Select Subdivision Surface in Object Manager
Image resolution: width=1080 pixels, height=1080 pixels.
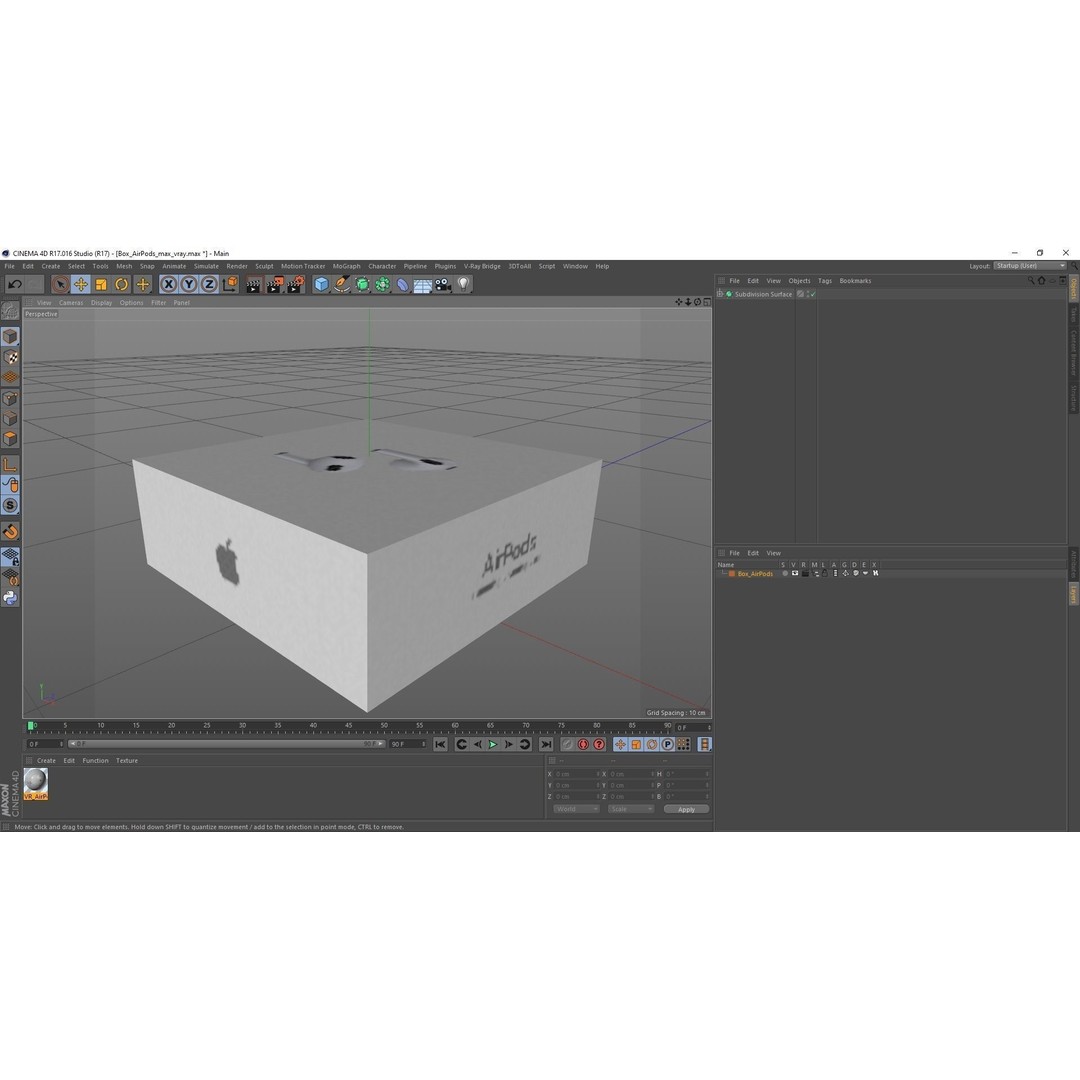[763, 294]
